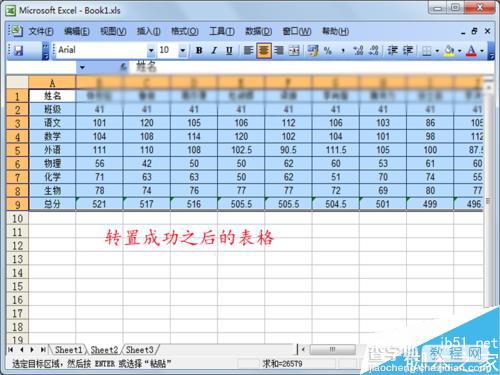This screenshot has width=500, height=375.
Task: Open the 编辑(E) menu
Action: point(77,32)
